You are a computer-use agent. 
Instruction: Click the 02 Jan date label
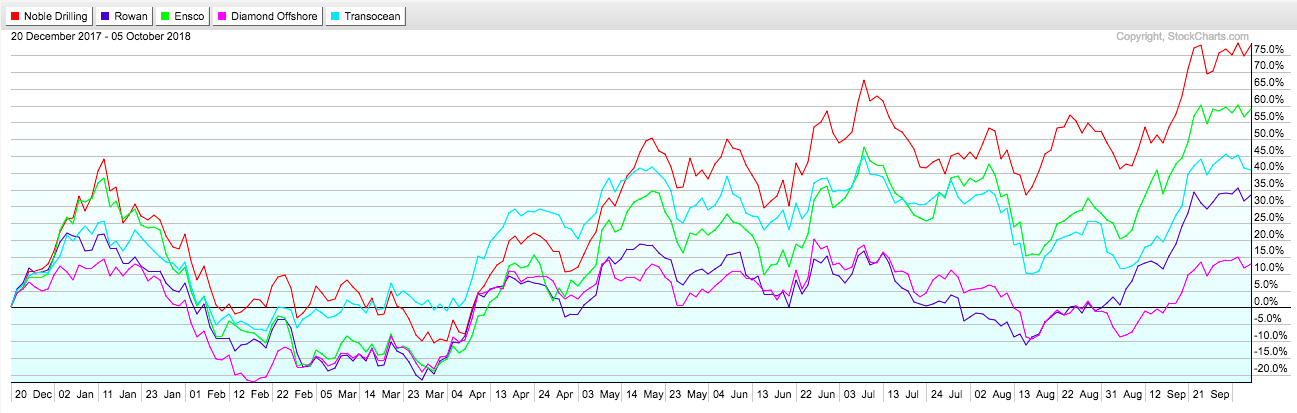78,395
